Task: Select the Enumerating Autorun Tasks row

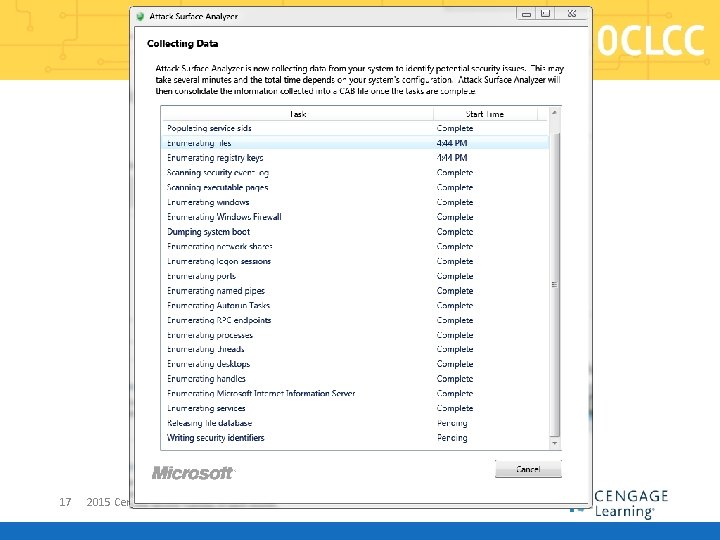Action: pos(355,305)
